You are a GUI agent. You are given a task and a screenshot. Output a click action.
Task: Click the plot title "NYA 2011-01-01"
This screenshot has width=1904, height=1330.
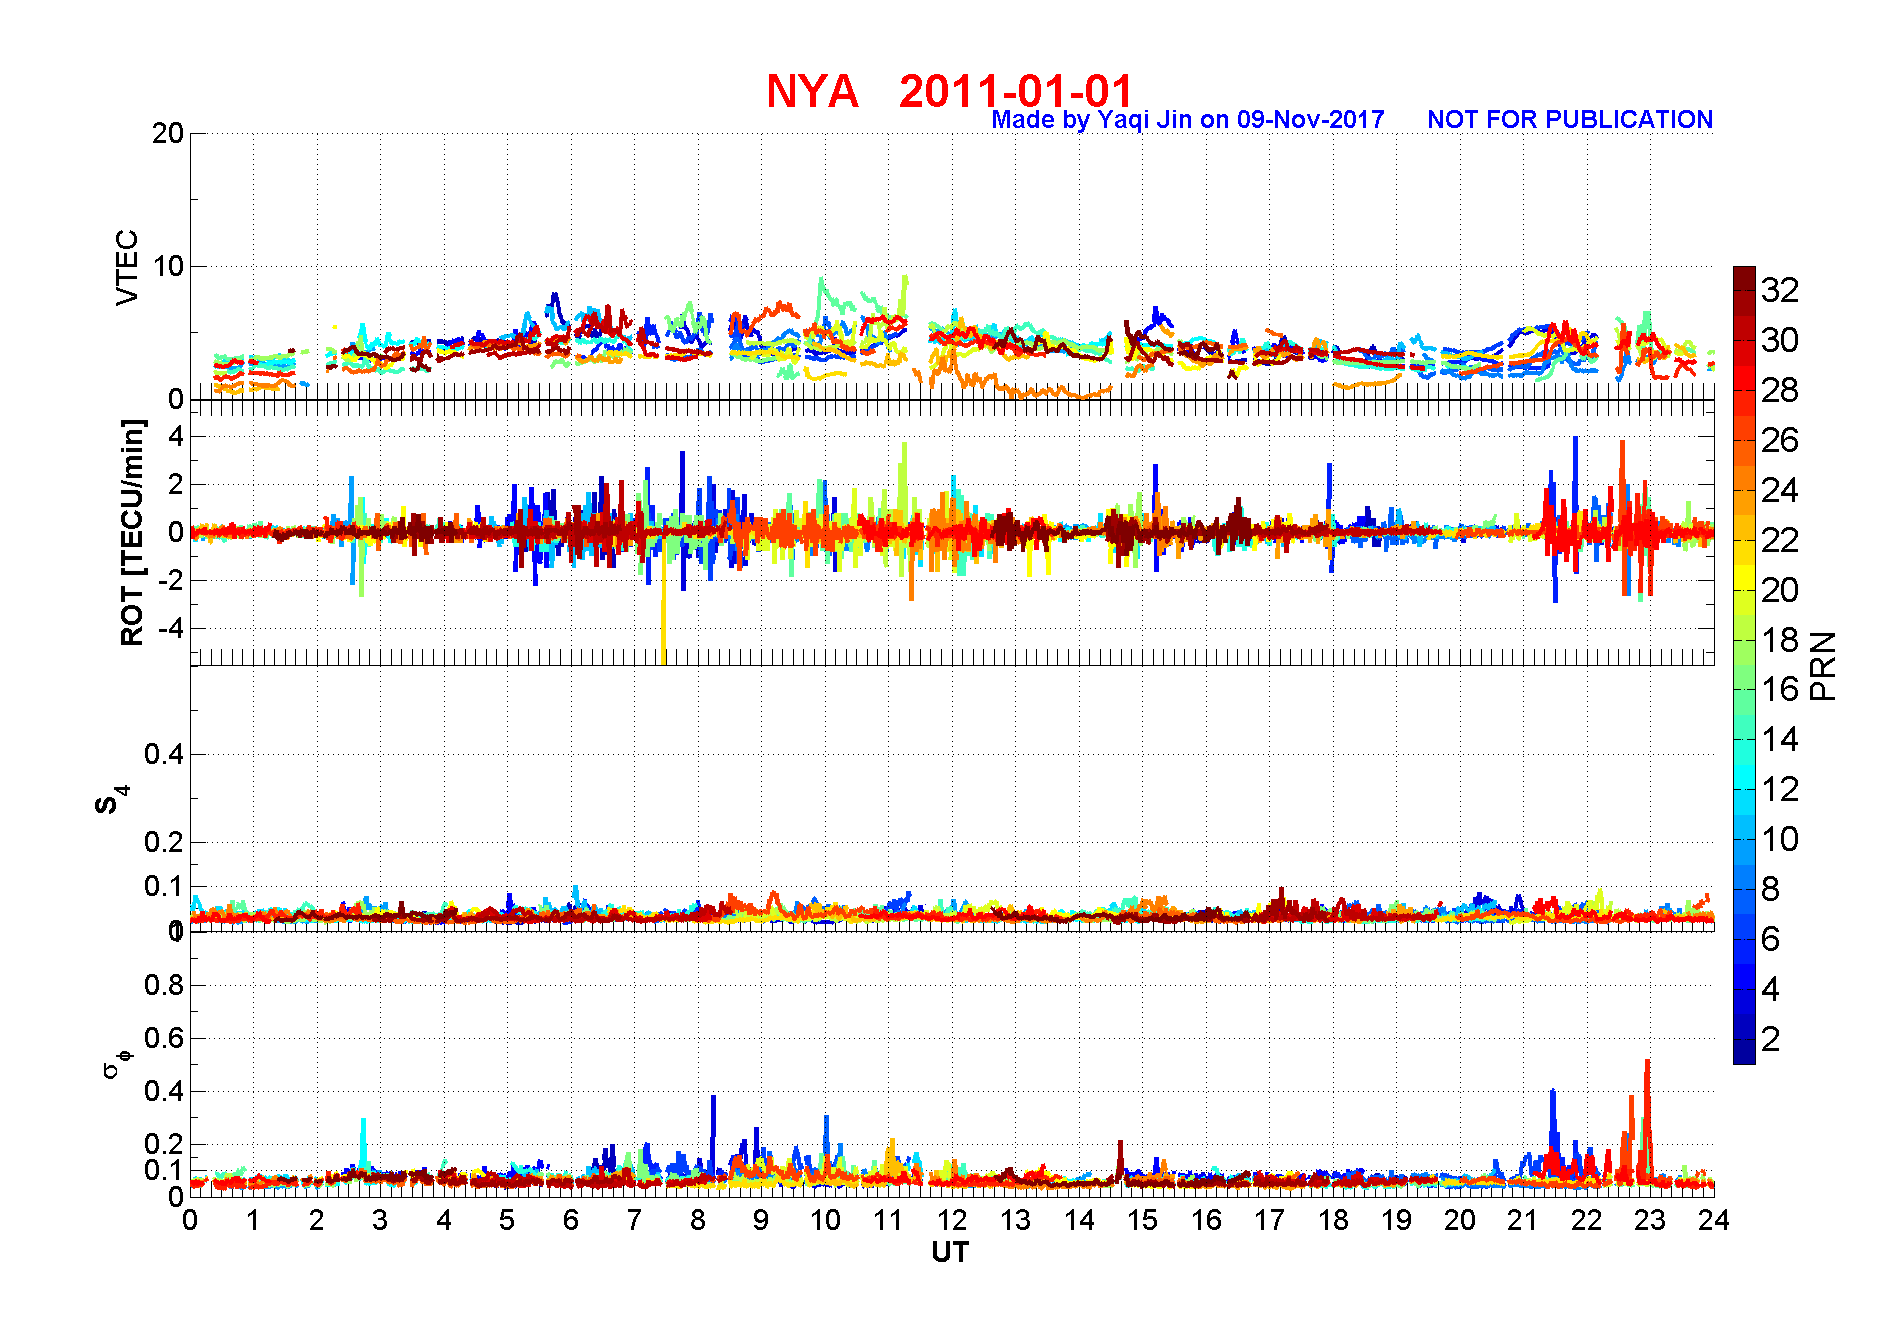click(x=949, y=91)
